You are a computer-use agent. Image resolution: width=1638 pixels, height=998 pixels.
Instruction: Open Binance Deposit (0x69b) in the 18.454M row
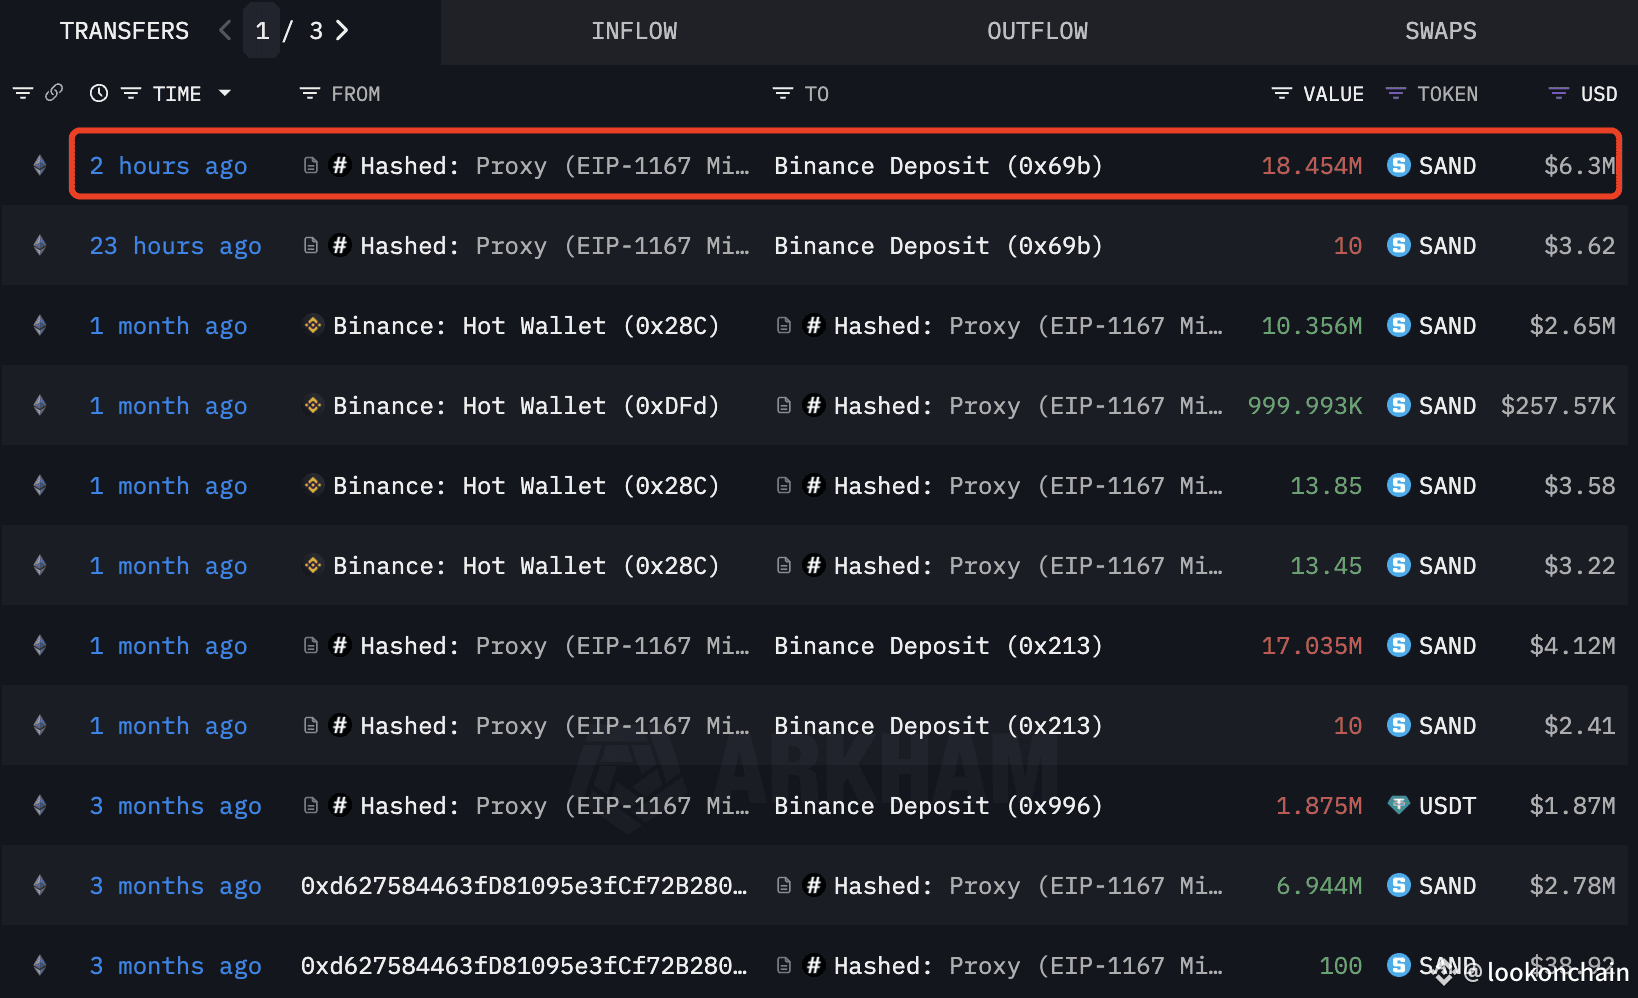pos(938,166)
